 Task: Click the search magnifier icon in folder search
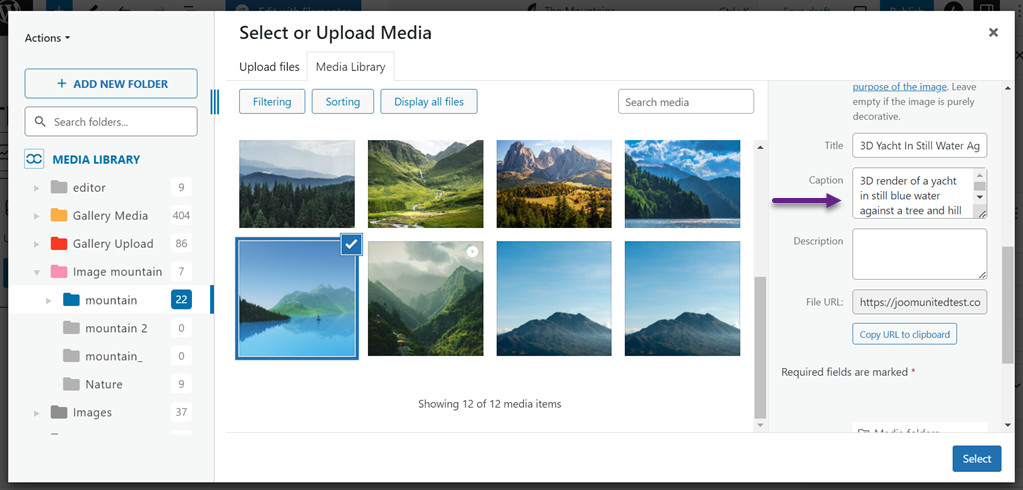click(x=40, y=122)
